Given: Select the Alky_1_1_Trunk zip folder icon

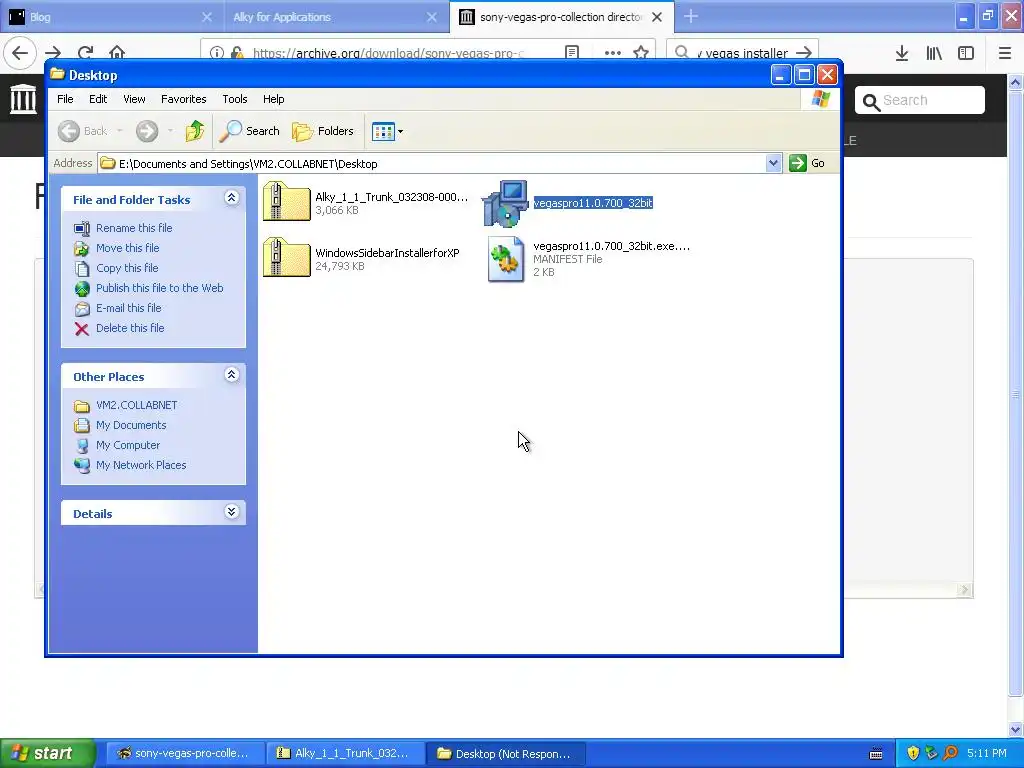Looking at the screenshot, I should pos(286,201).
